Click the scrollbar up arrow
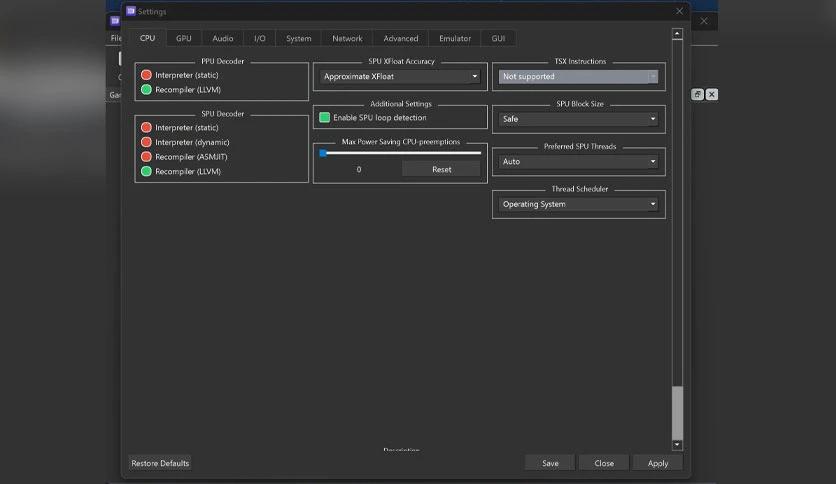The height and width of the screenshot is (484, 836). click(x=677, y=34)
